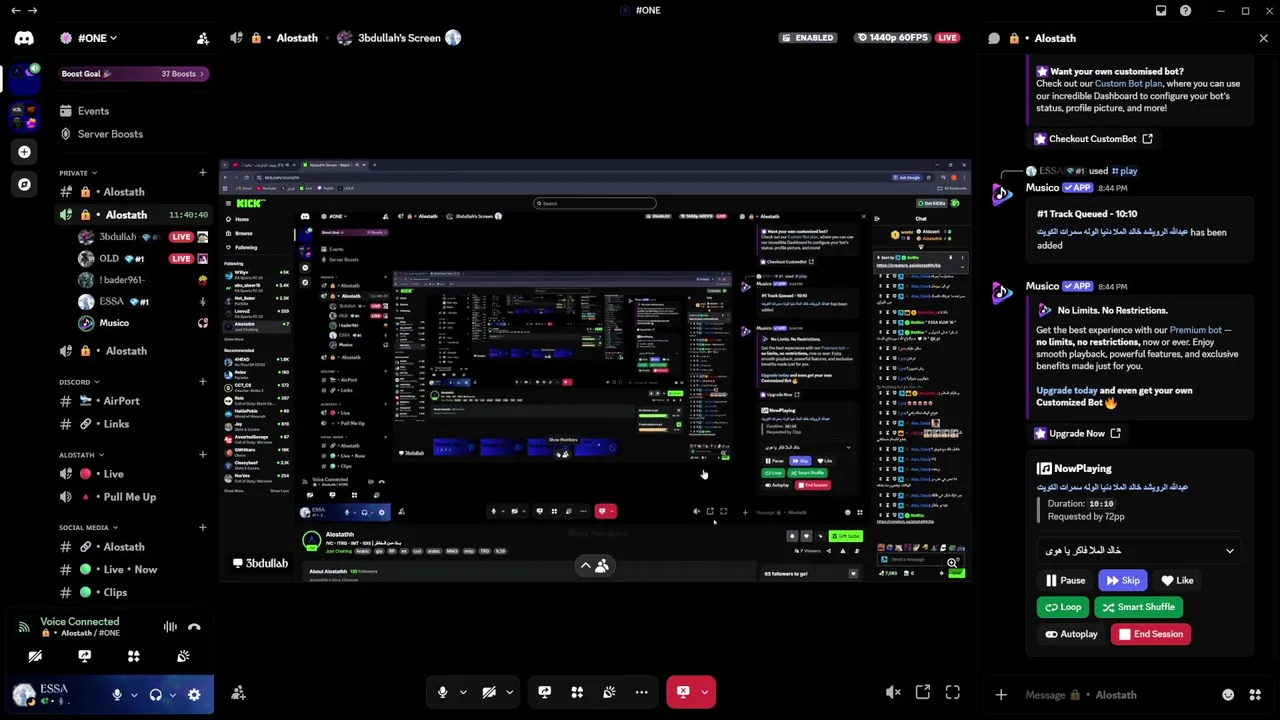Click the plus attach icon in message box
Screen dimensions: 1280x720
coord(1001,695)
